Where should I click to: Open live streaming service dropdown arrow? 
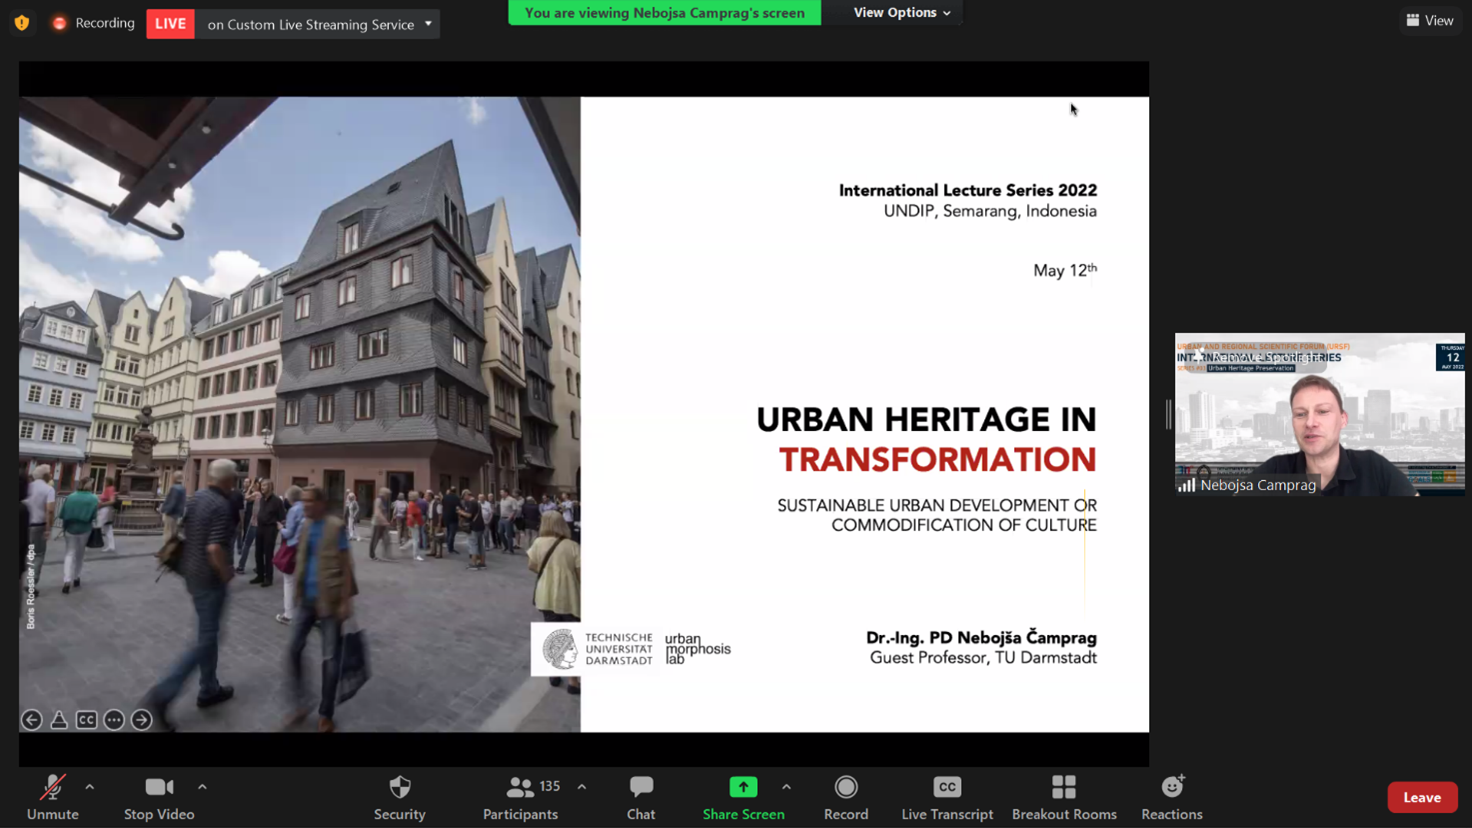pos(429,24)
